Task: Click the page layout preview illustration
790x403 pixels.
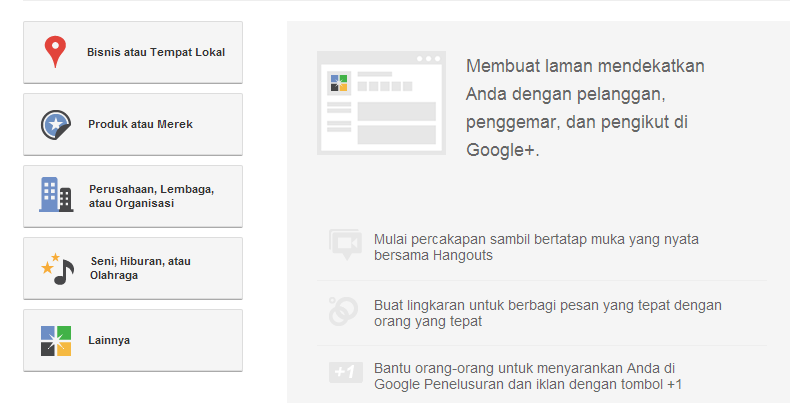Action: (381, 103)
